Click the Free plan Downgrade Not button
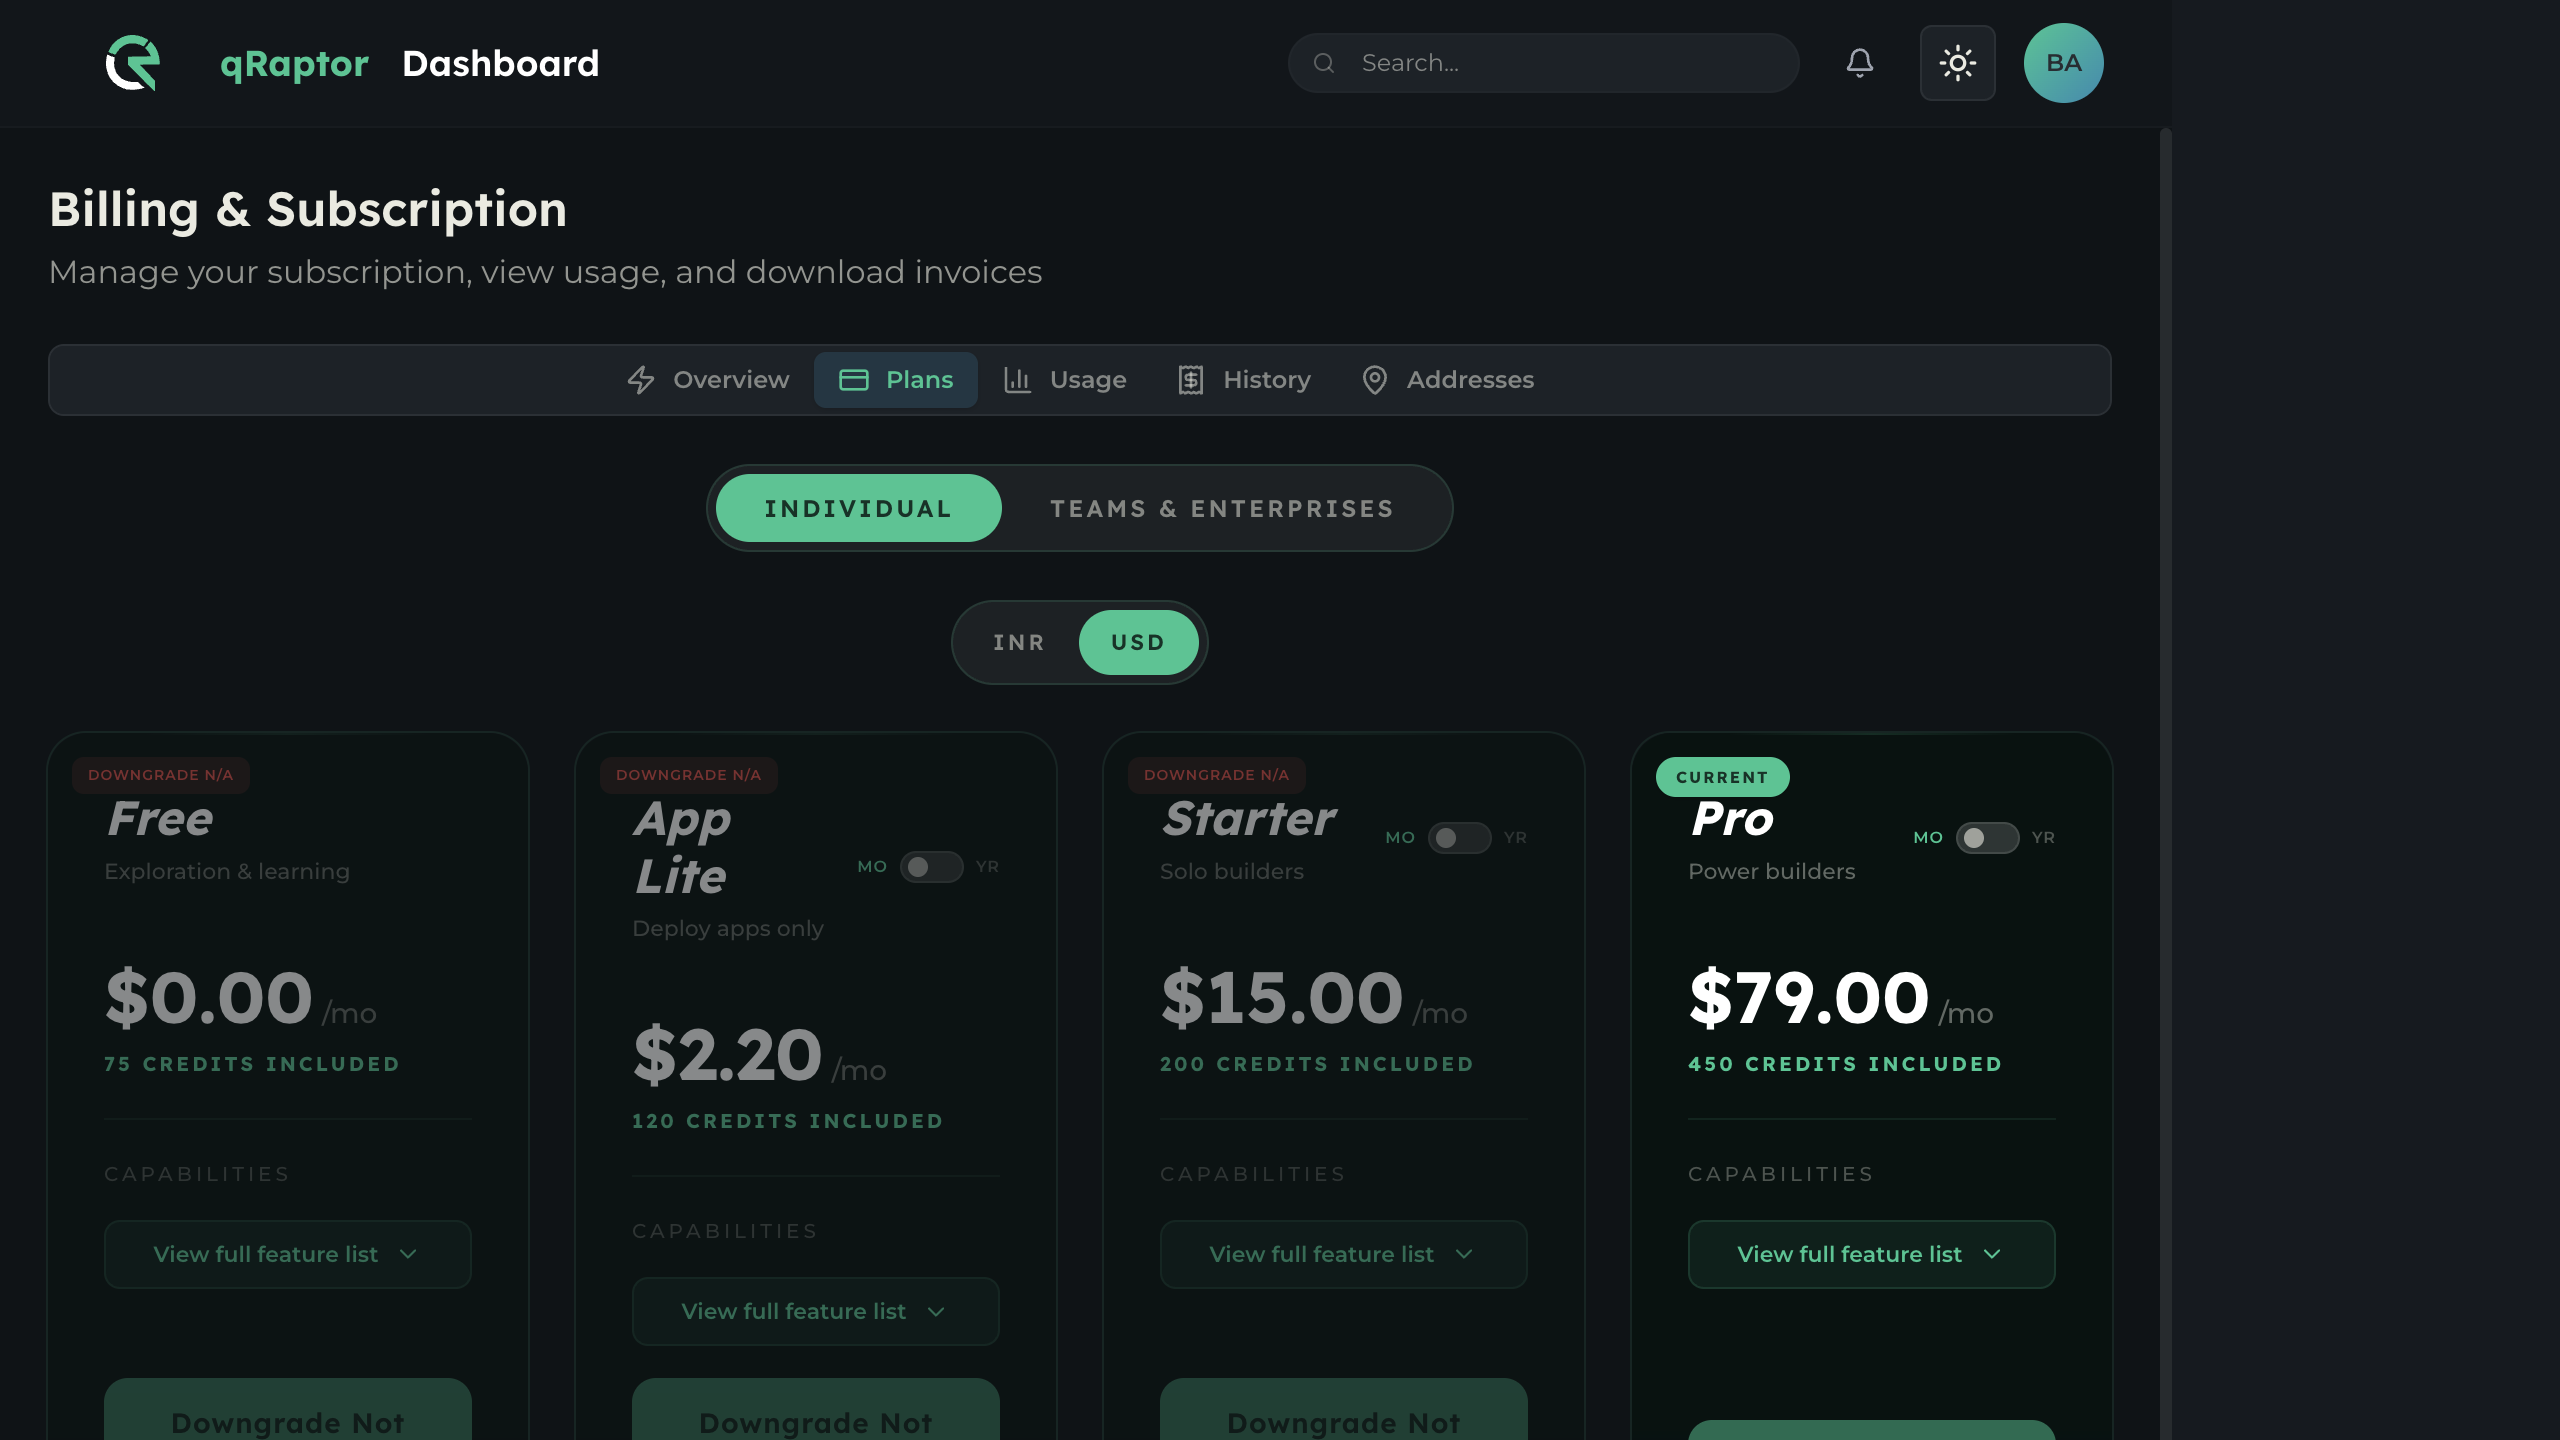The width and height of the screenshot is (2560, 1440). pos(288,1410)
